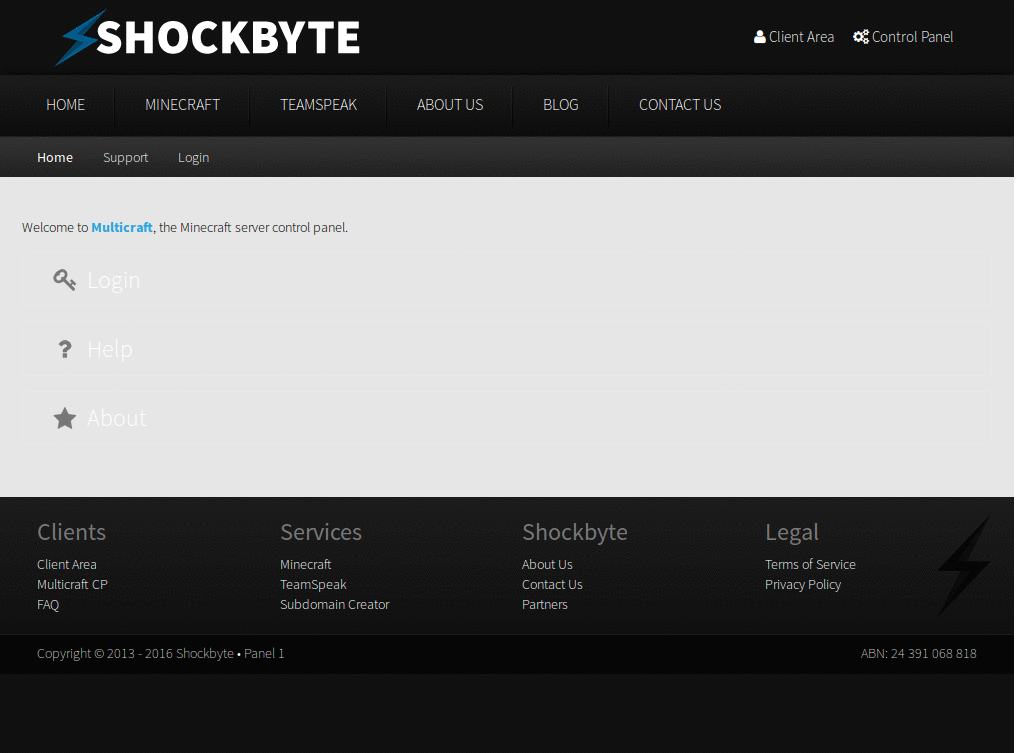Click the 'Shockbyte' footer heading
The width and height of the screenshot is (1024, 753).
tap(575, 533)
